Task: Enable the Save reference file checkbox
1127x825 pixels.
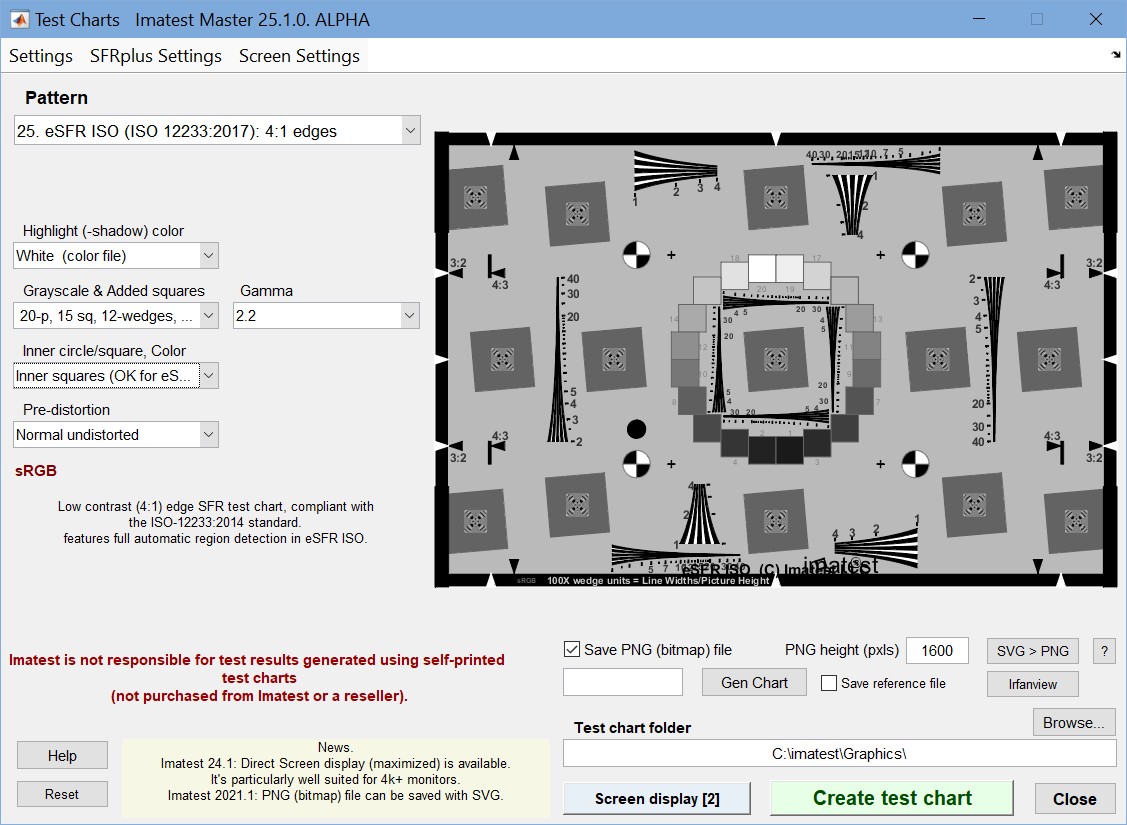Action: click(x=829, y=683)
